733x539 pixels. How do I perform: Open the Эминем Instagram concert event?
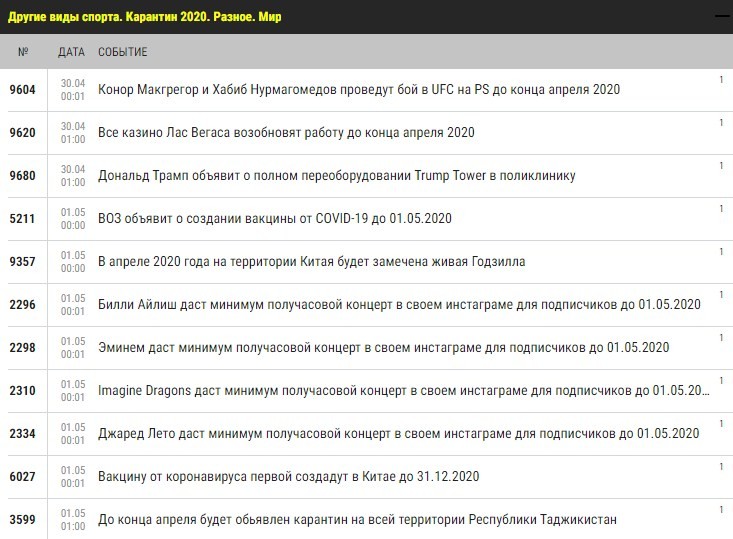tap(383, 348)
